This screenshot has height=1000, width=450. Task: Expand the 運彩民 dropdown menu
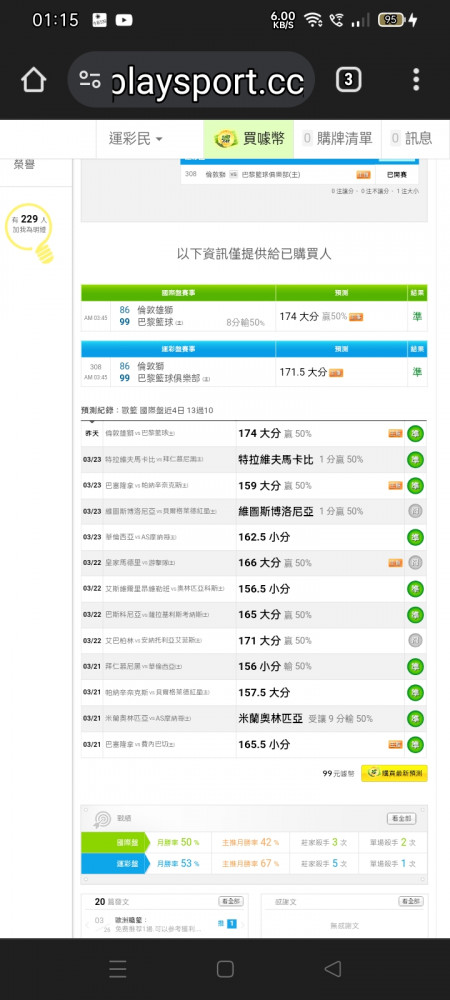point(135,138)
